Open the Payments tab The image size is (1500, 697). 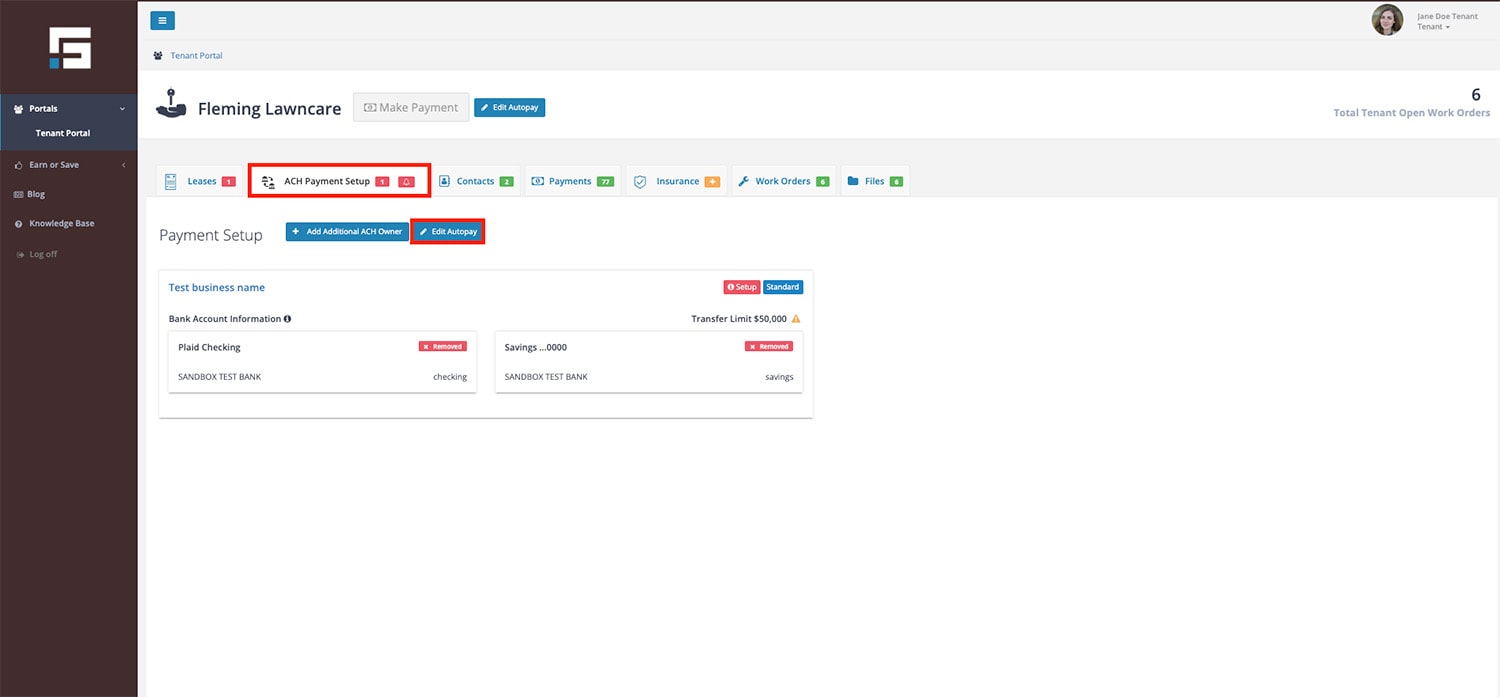(571, 181)
